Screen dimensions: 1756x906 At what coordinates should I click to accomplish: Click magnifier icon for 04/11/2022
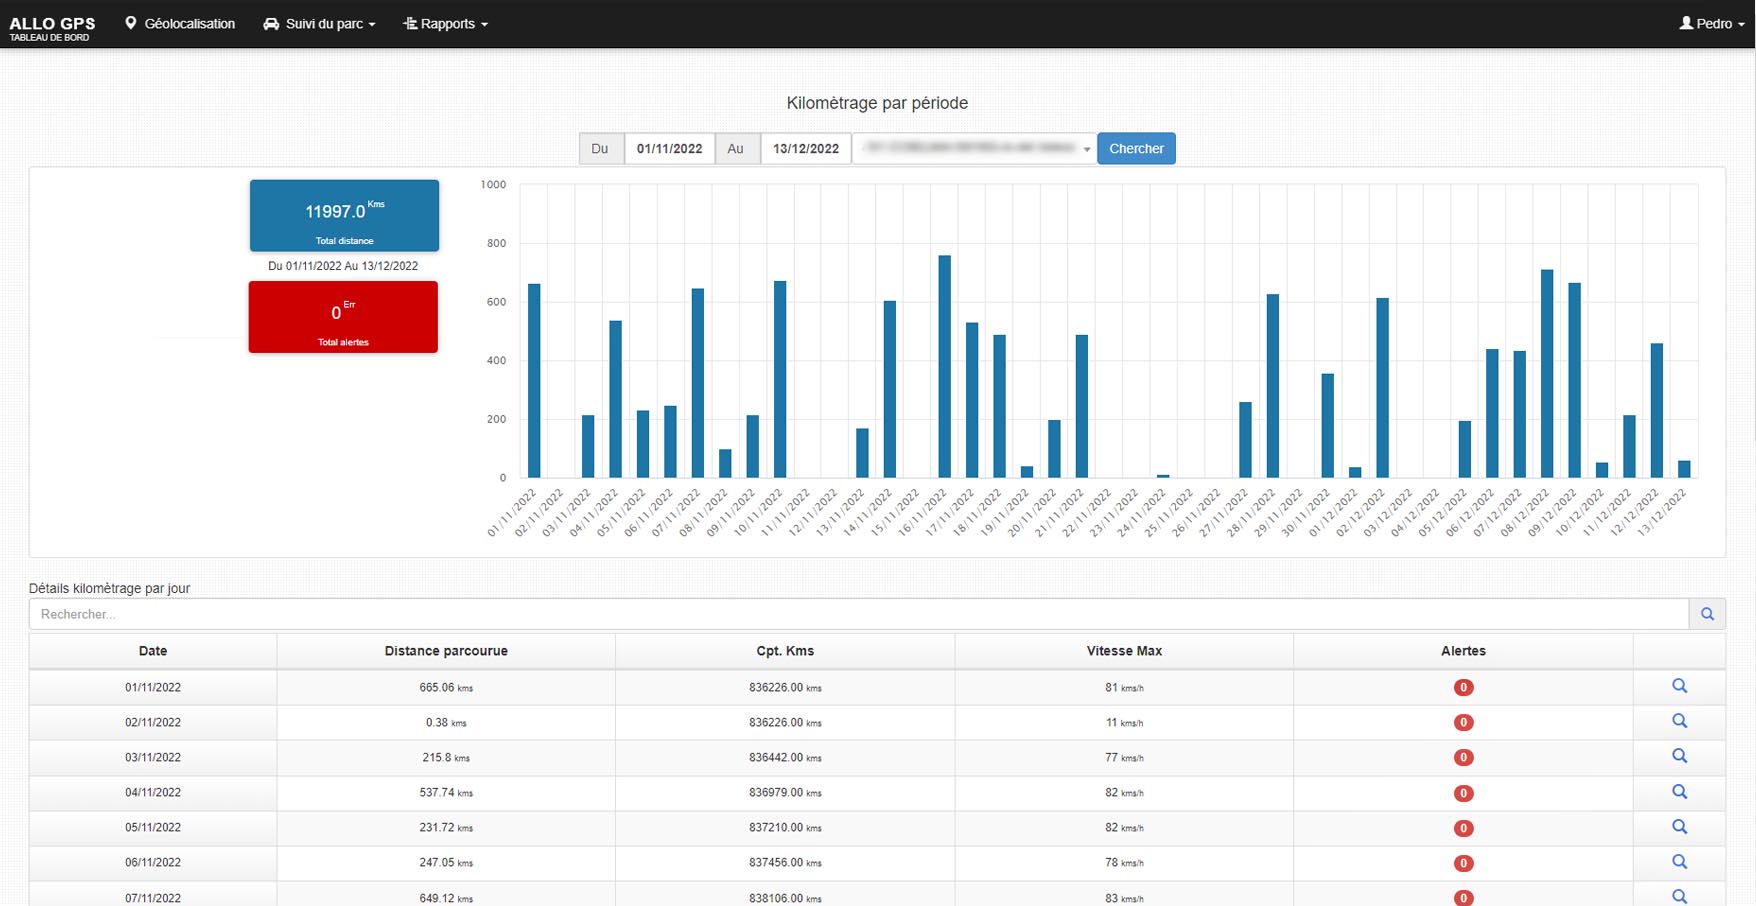1679,792
